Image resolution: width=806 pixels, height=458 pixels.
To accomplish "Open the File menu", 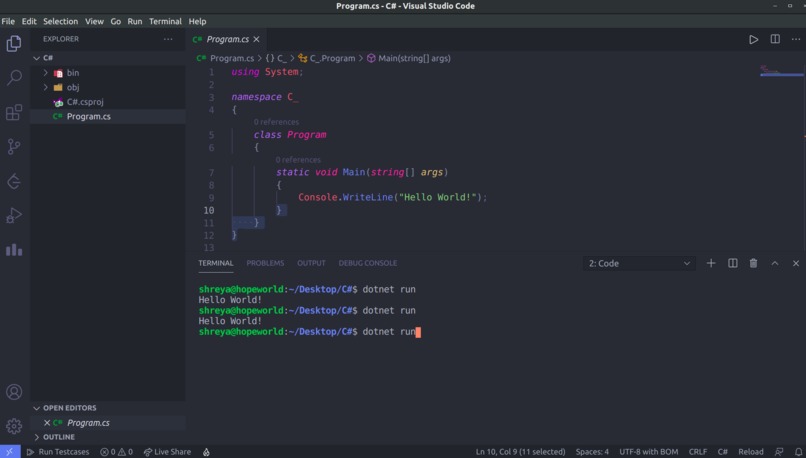I will pos(8,21).
